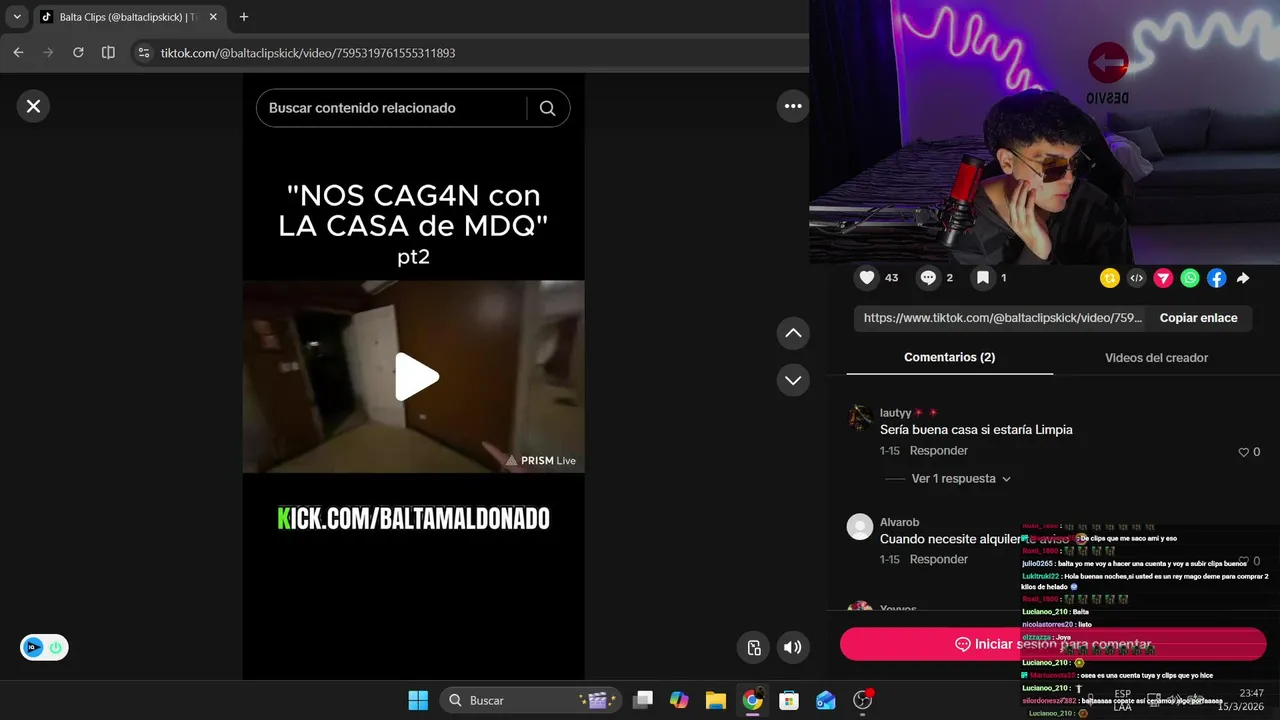
Task: Toggle the blue extension switch at bottom left
Action: (x=45, y=647)
